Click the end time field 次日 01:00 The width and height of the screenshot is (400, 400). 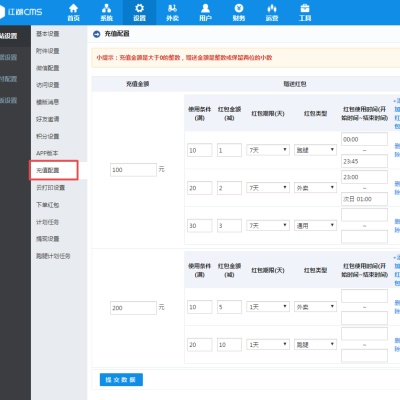point(364,199)
